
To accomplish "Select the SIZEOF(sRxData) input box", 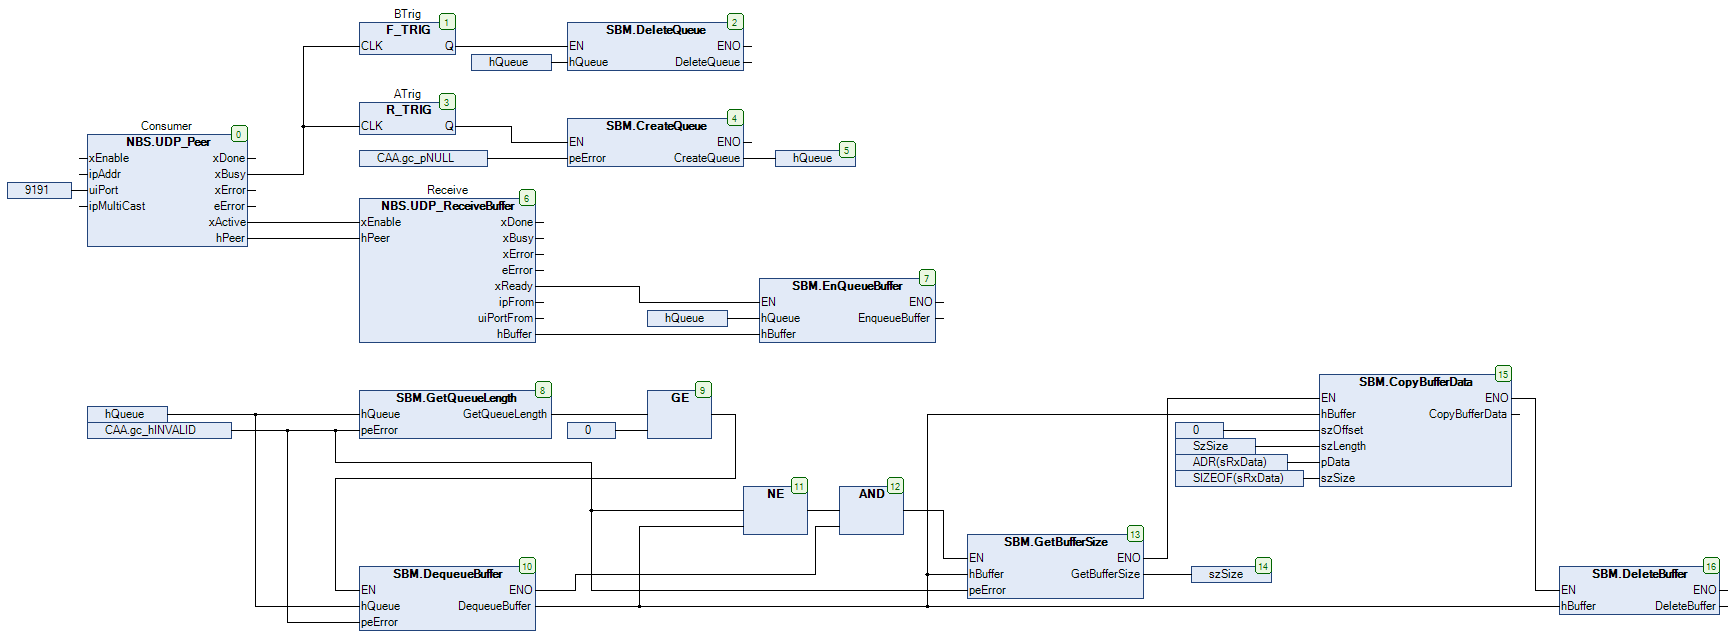I will point(1239,478).
